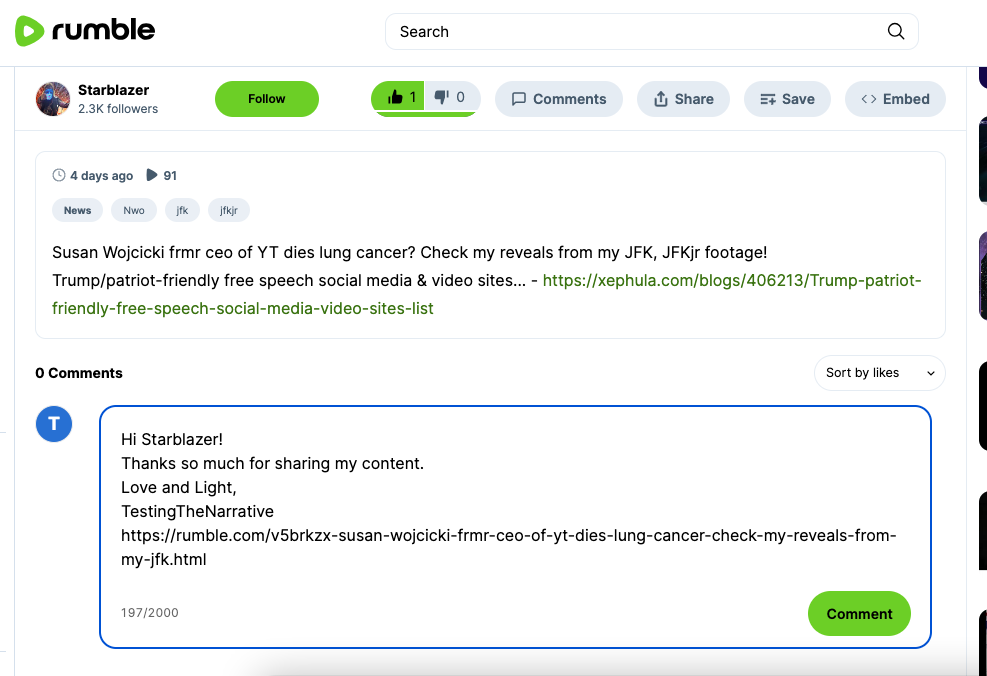The image size is (987, 676).
Task: Follow the Starblazer channel
Action: pyautogui.click(x=267, y=99)
